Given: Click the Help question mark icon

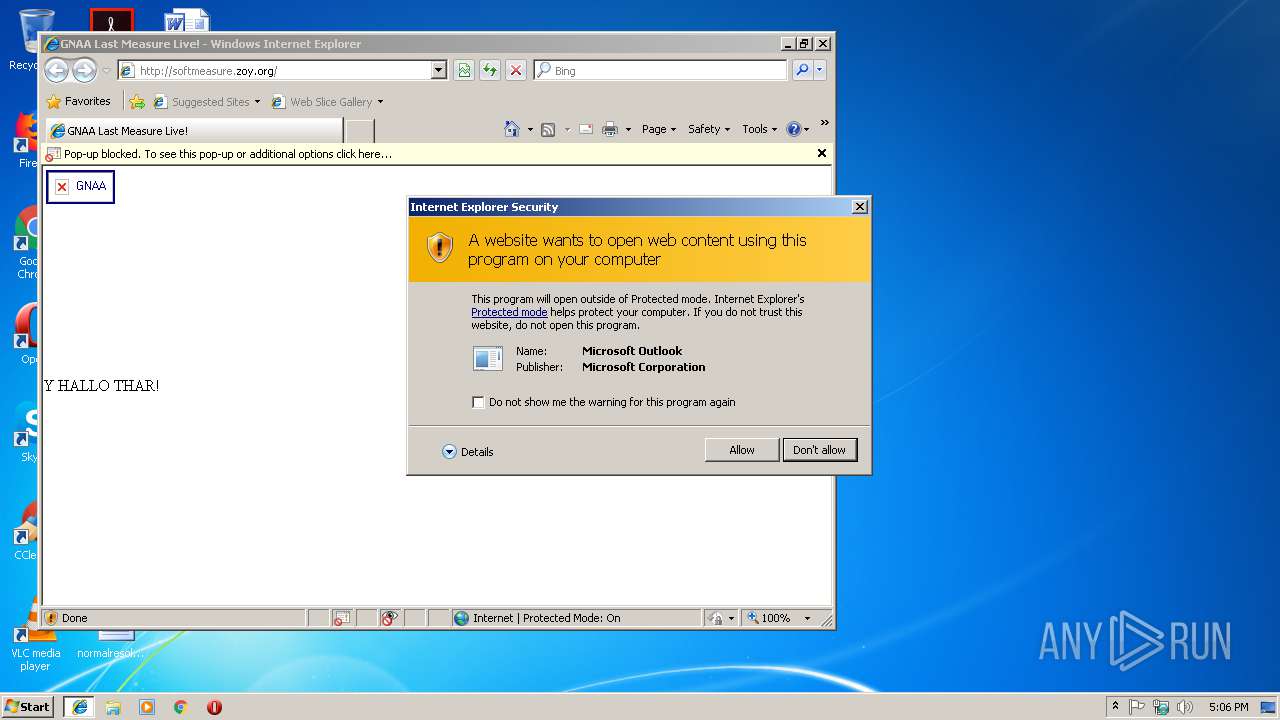Looking at the screenshot, I should [794, 129].
